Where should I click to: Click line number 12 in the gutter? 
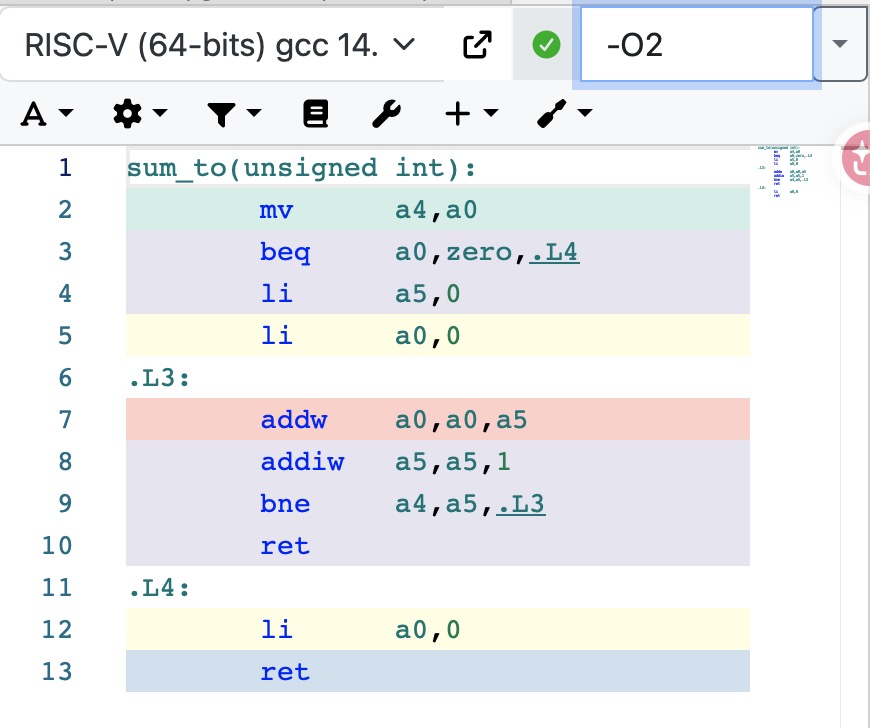(x=57, y=630)
